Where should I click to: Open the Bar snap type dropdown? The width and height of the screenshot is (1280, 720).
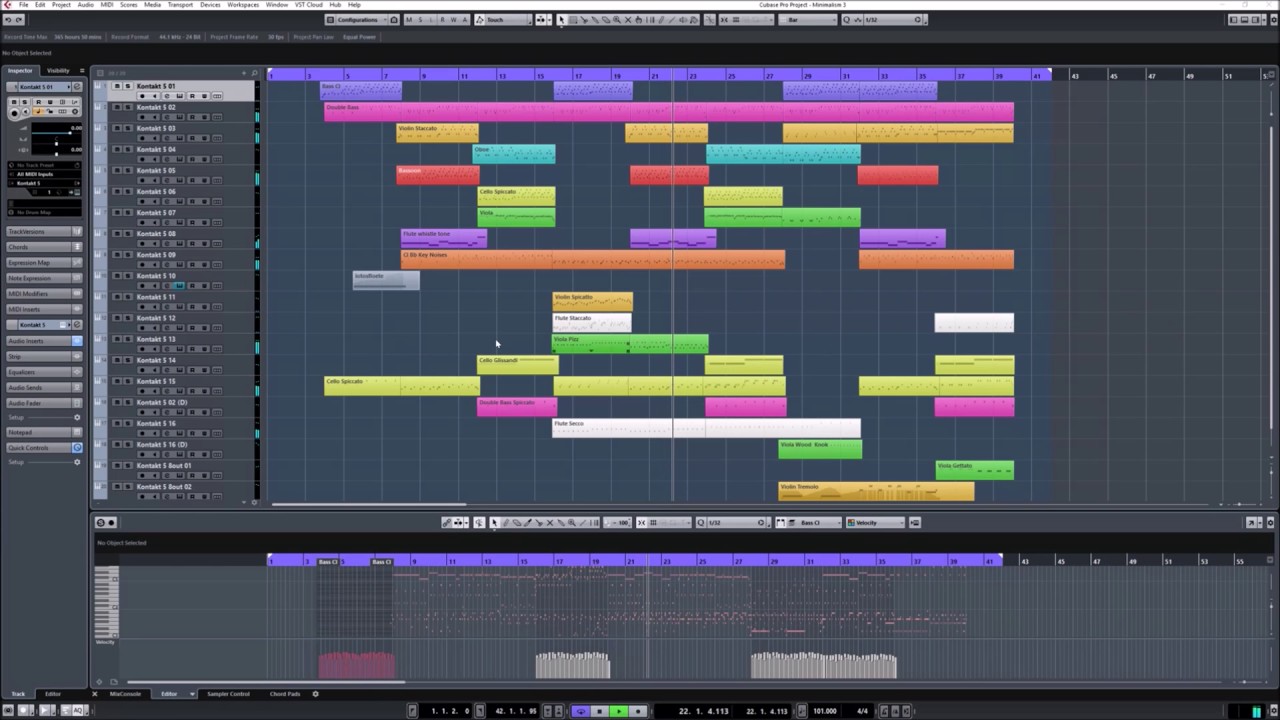(807, 20)
